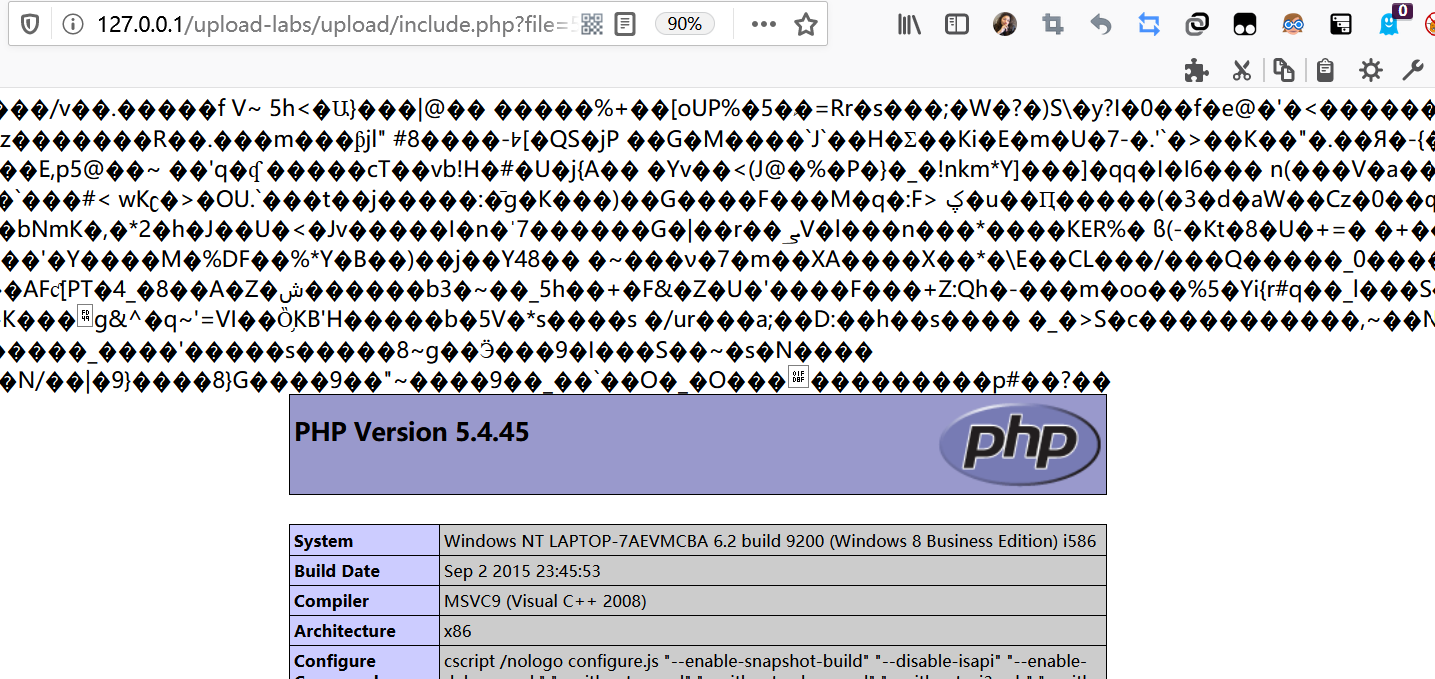Viewport: 1435px width, 679px height.
Task: Click the blue sync arrows extension icon
Action: tap(1149, 24)
